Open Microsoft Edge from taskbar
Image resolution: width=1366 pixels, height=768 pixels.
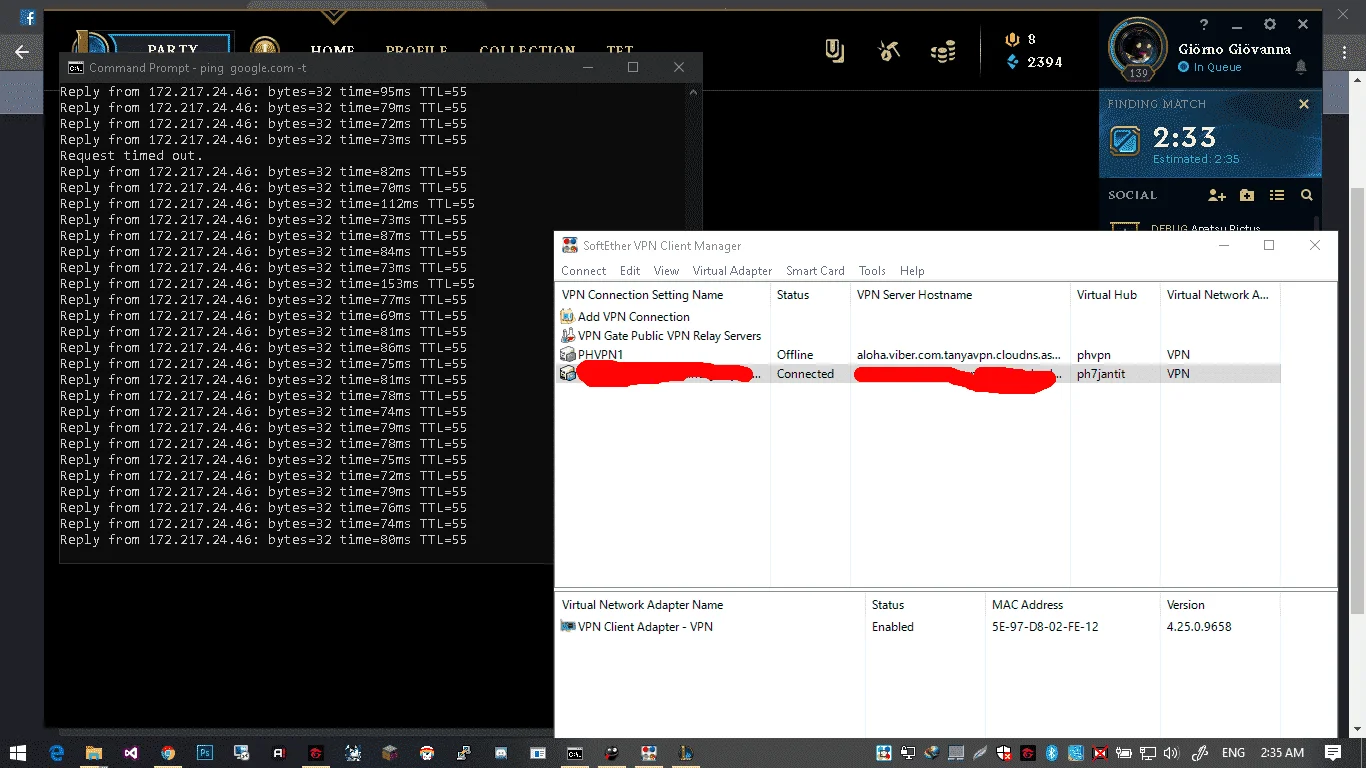click(57, 752)
